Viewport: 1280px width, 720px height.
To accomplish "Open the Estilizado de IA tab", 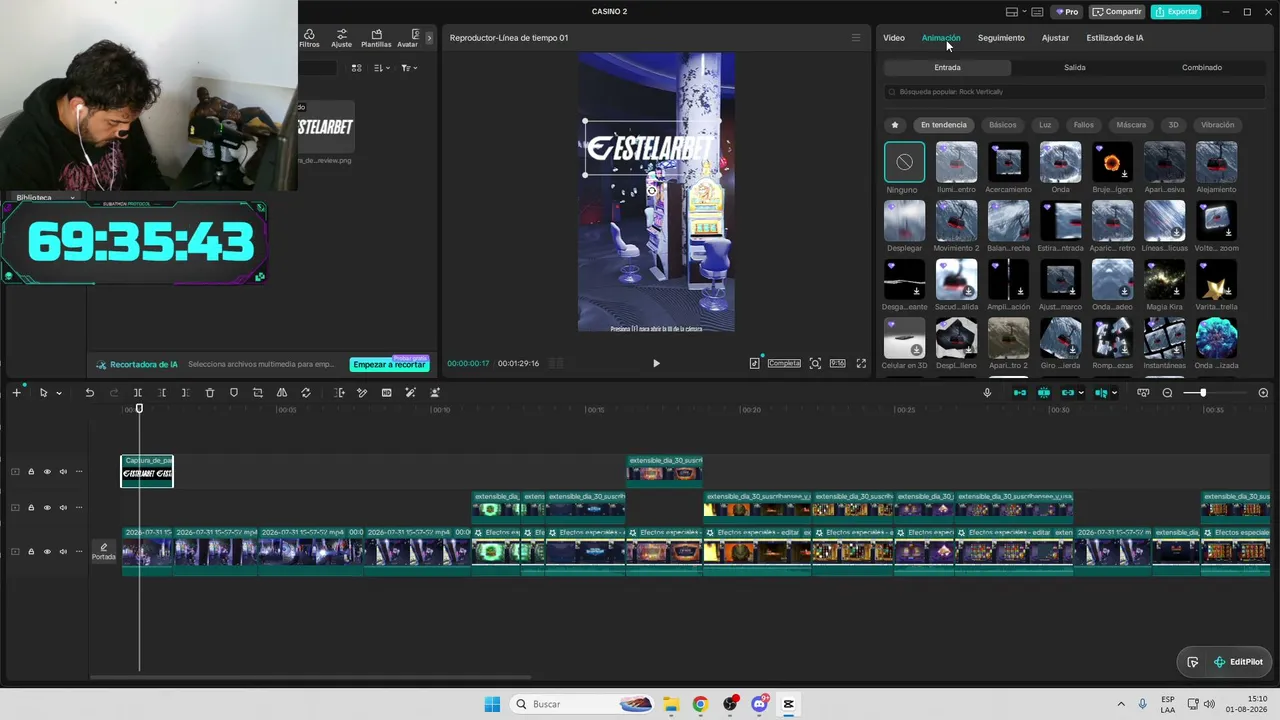I will [1115, 38].
